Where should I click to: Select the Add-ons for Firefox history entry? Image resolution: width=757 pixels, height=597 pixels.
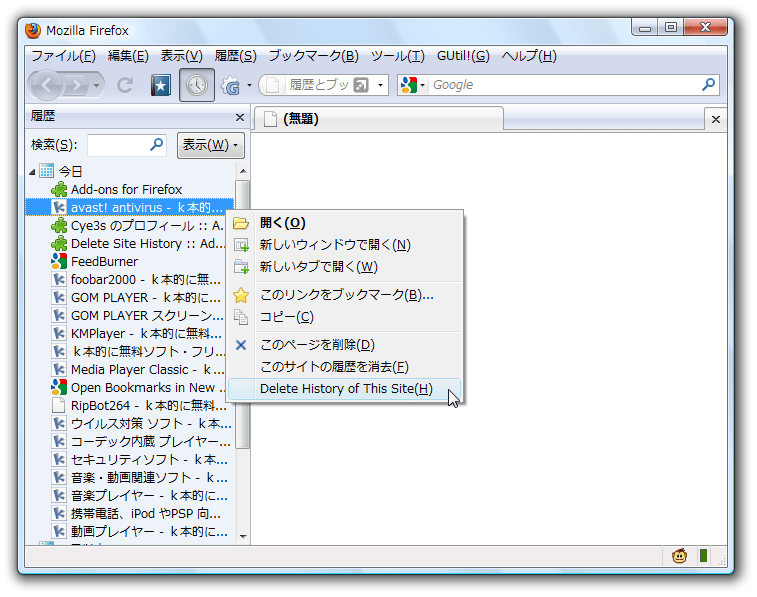point(126,190)
